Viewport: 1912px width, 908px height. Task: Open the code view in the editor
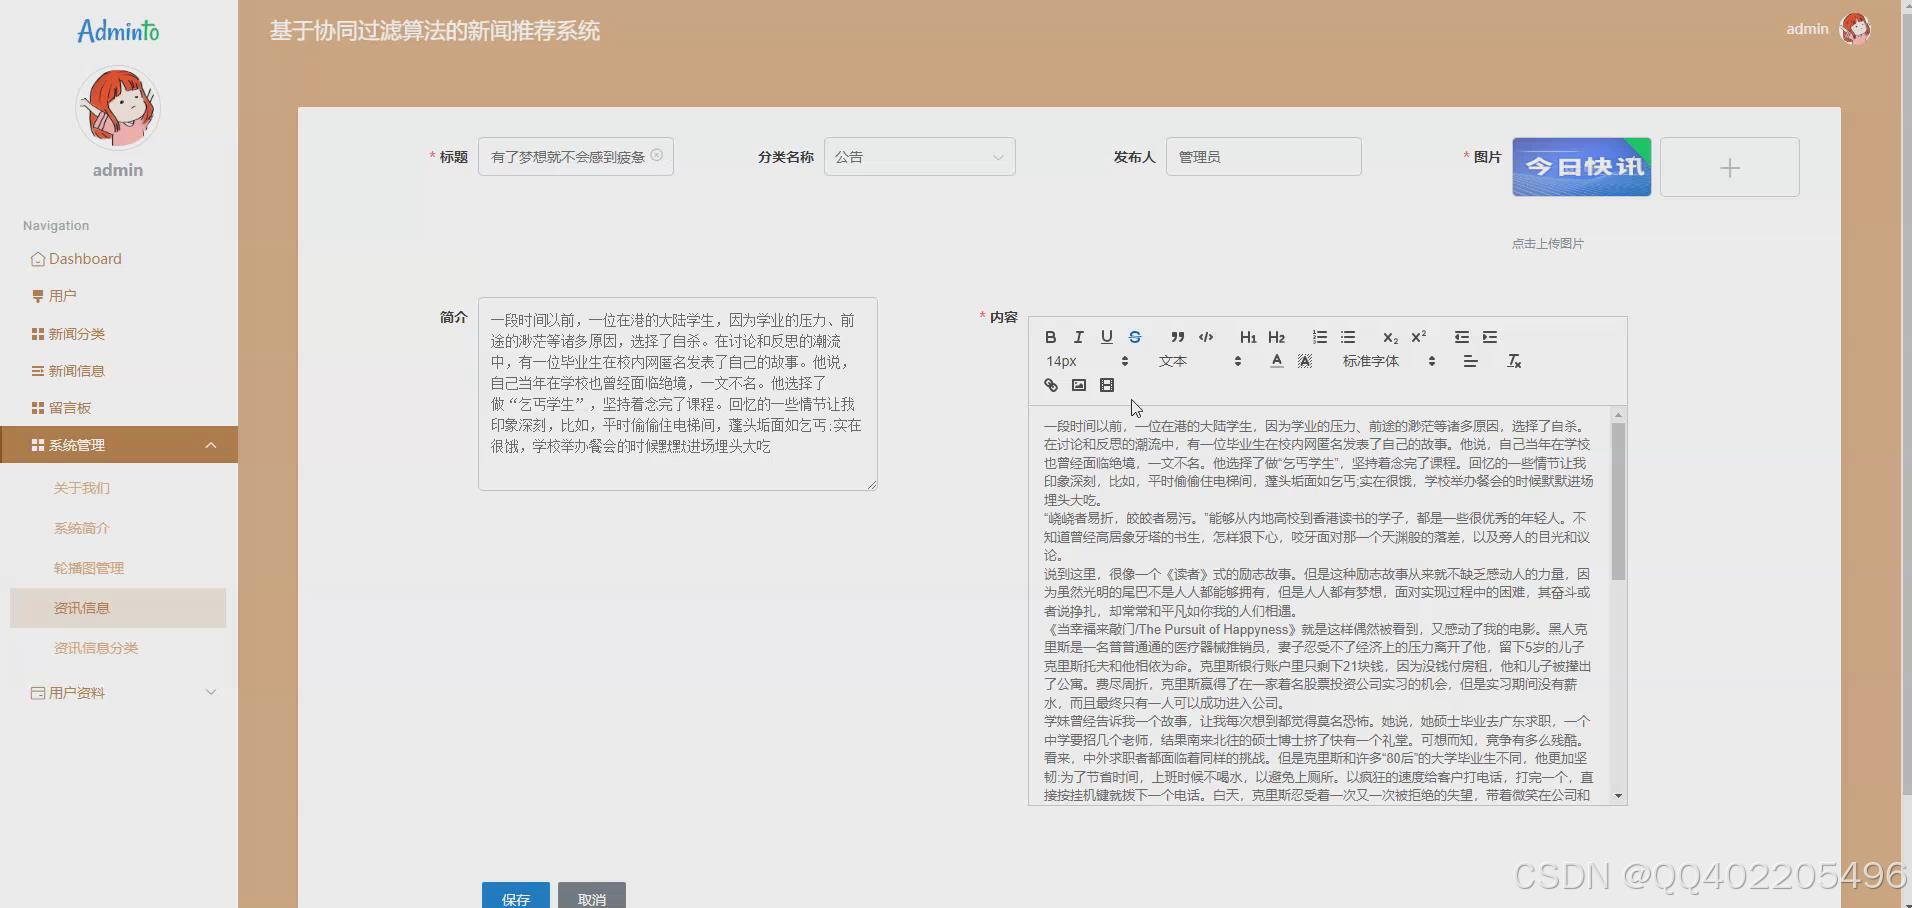coord(1206,337)
